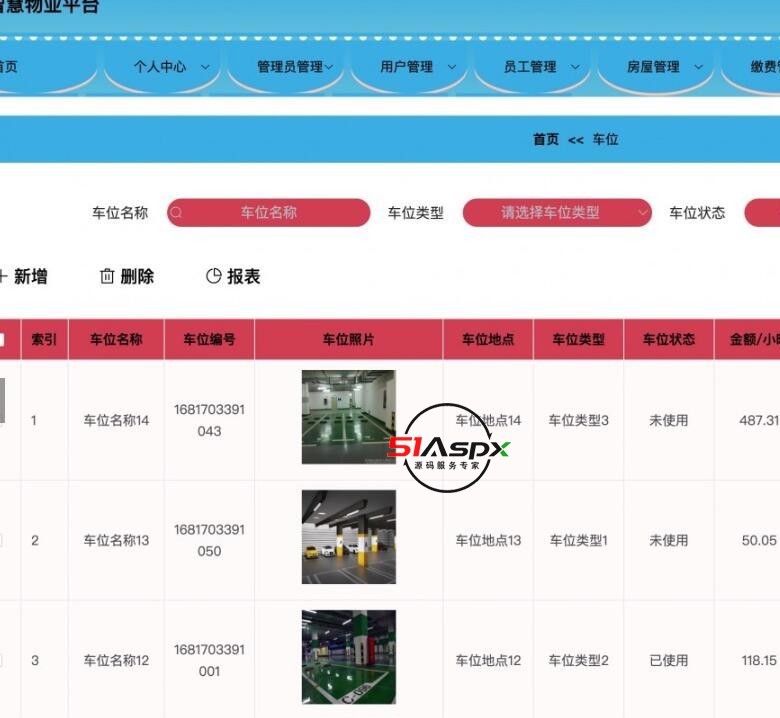Open the 员工管理 menu item
Image resolution: width=780 pixels, height=718 pixels.
pos(530,67)
